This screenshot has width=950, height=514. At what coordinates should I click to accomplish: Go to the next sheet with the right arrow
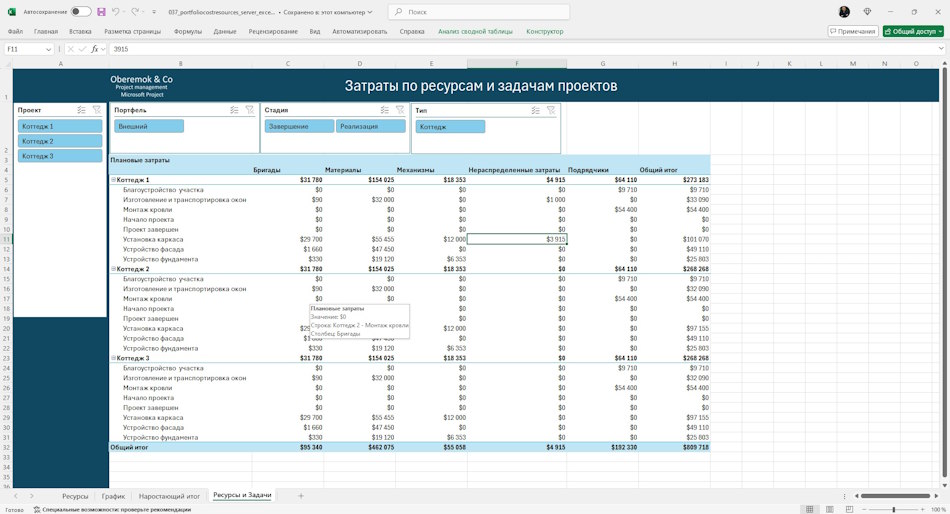(32, 496)
